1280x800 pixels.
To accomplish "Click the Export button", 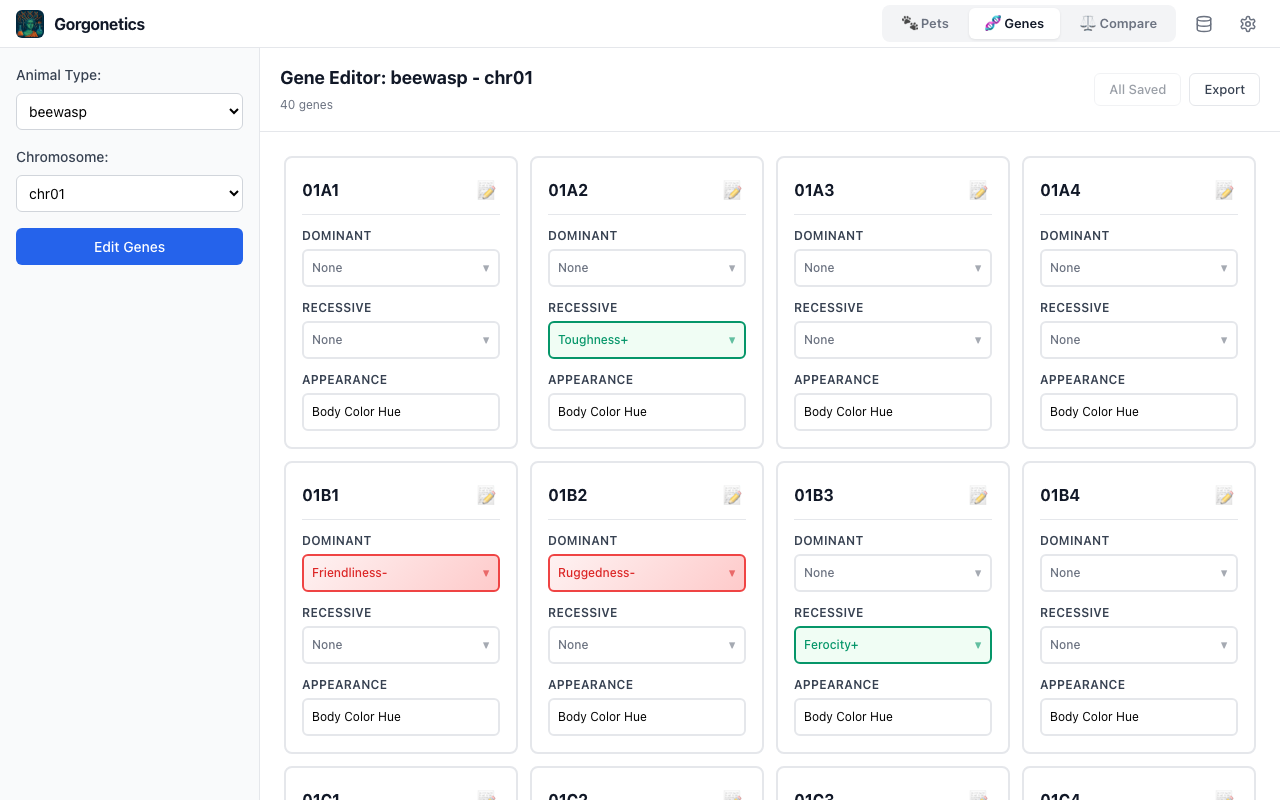I will (x=1224, y=90).
